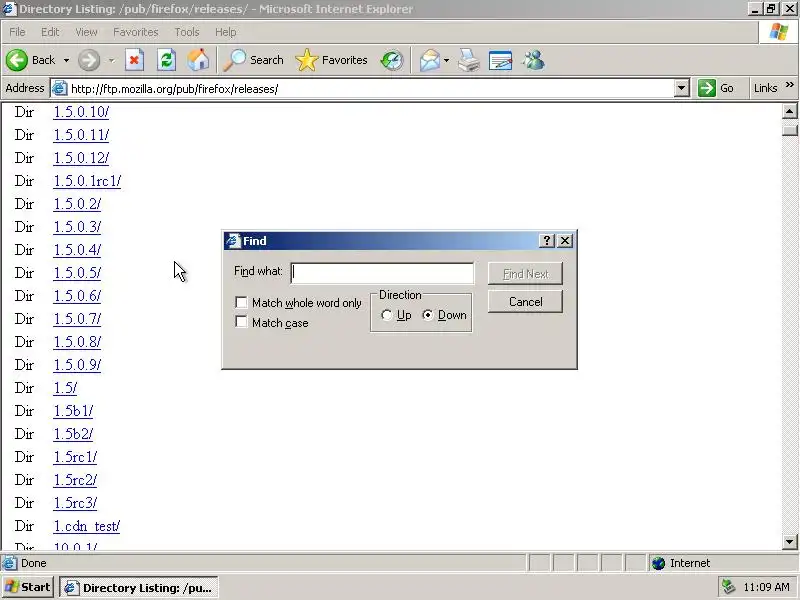Open the 1.5.0.5/ directory link
Image resolution: width=800 pixels, height=600 pixels.
(x=77, y=273)
